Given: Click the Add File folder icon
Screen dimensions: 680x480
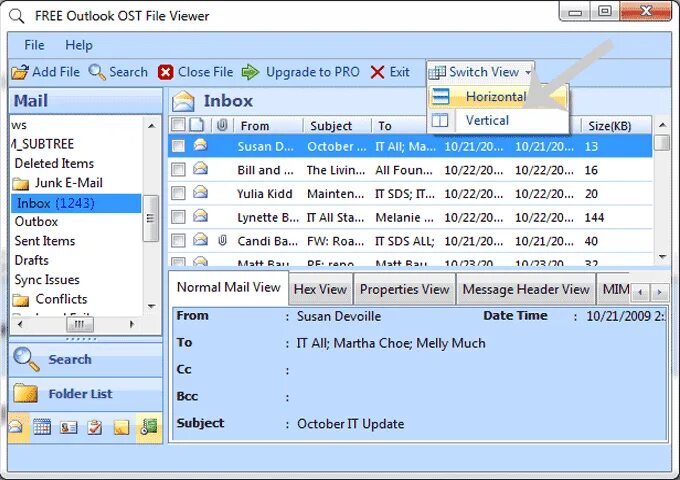Looking at the screenshot, I should 20,72.
